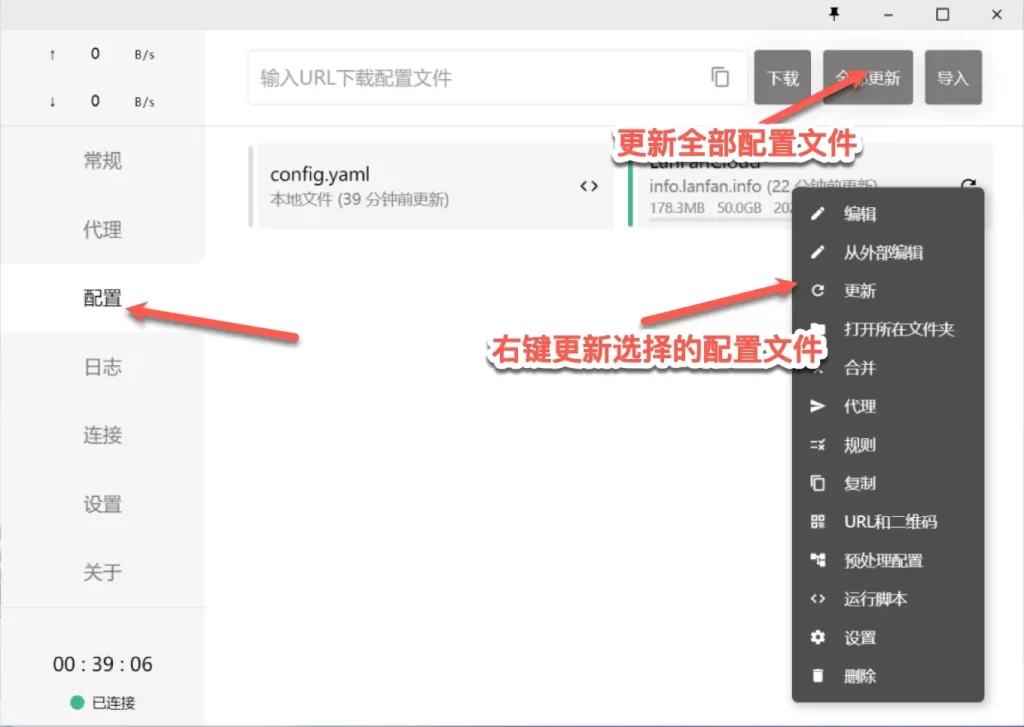1024x727 pixels.
Task: Click the clipboard paste icon beside URL field
Action: coord(721,76)
